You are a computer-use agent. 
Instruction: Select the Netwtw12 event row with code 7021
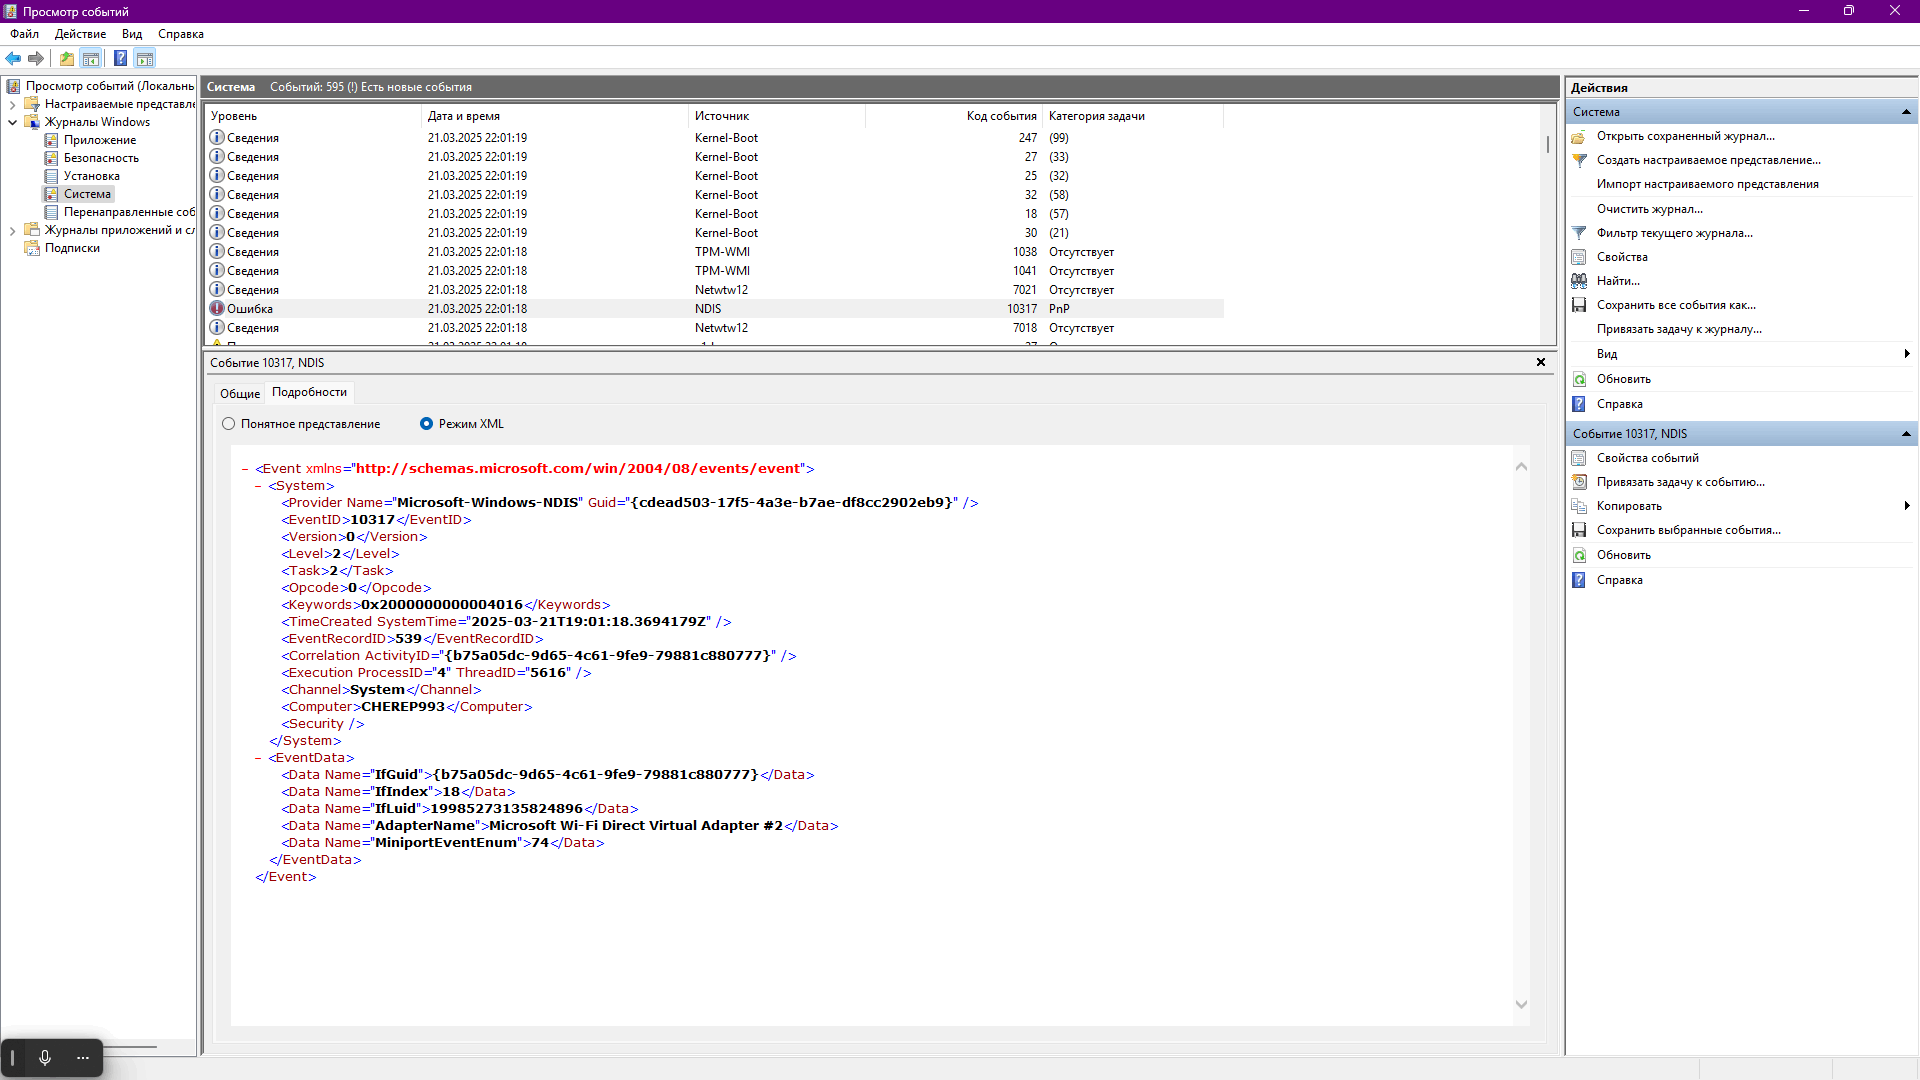(x=715, y=290)
